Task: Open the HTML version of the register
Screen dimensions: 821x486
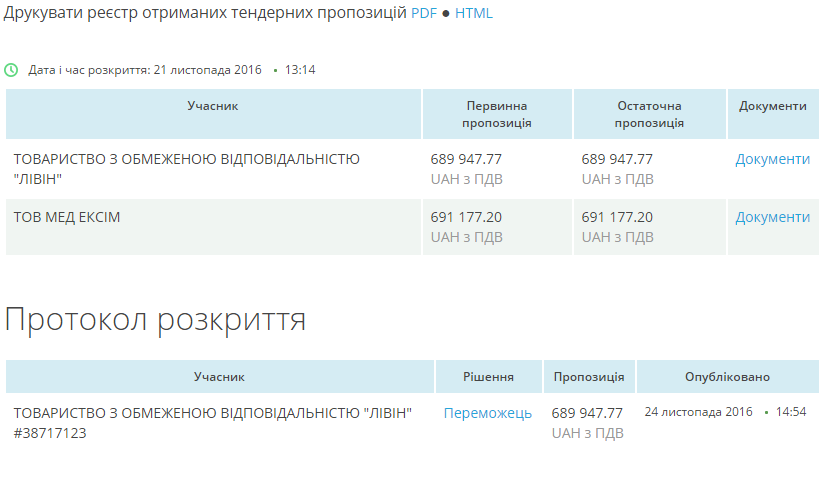Action: (x=474, y=14)
